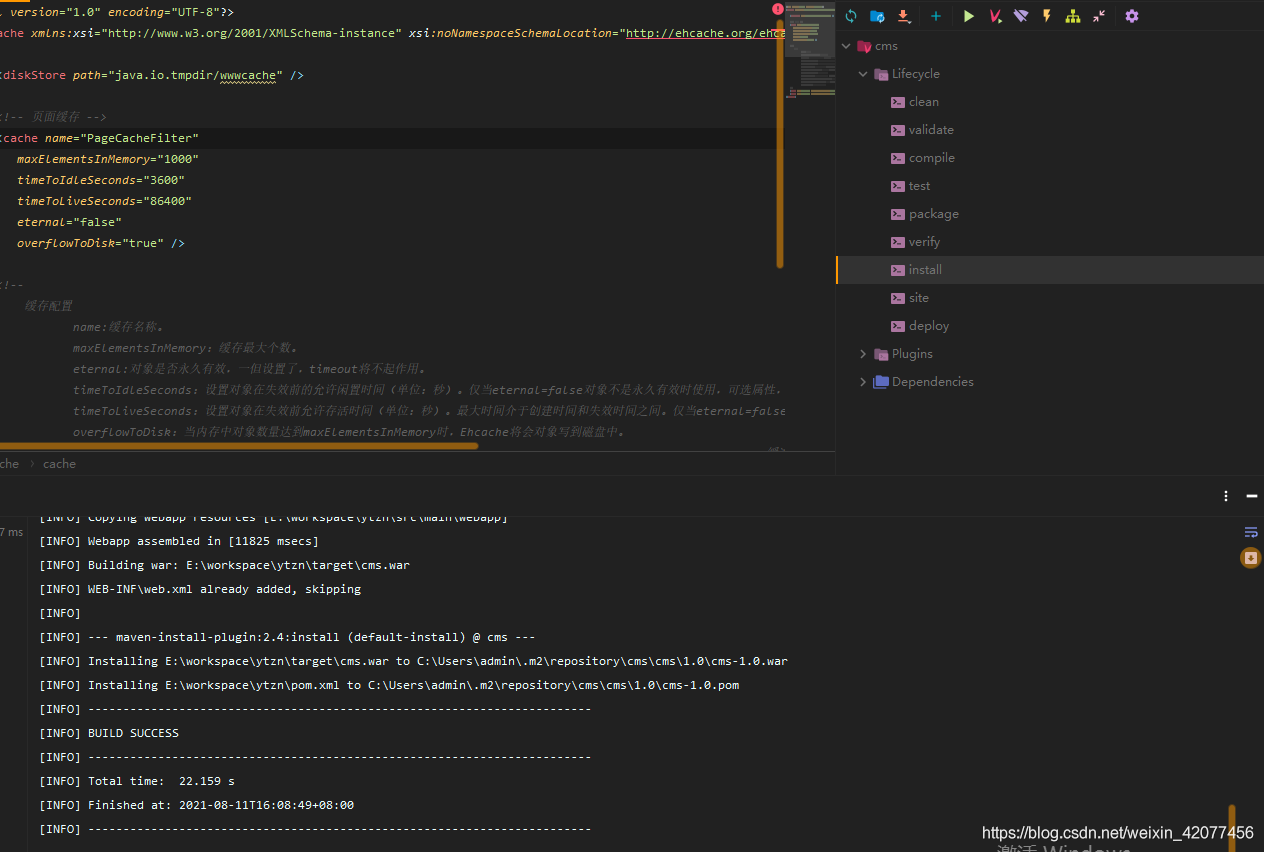Image resolution: width=1264 pixels, height=852 pixels.
Task: Click the red error indicator in editor
Action: coord(778,9)
